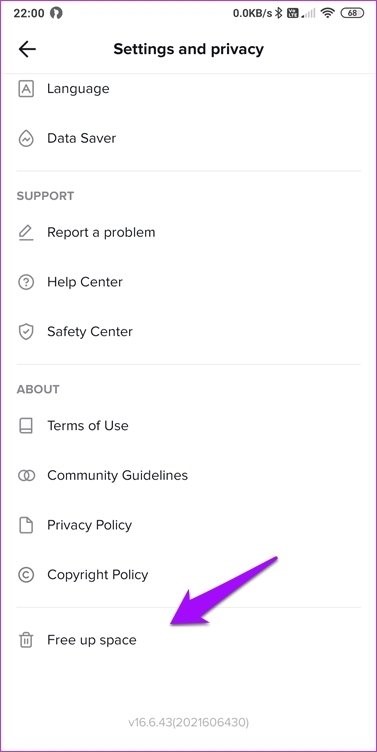Viewport: 377px width, 752px height.
Task: Click the Report a problem pencil icon
Action: tap(26, 233)
